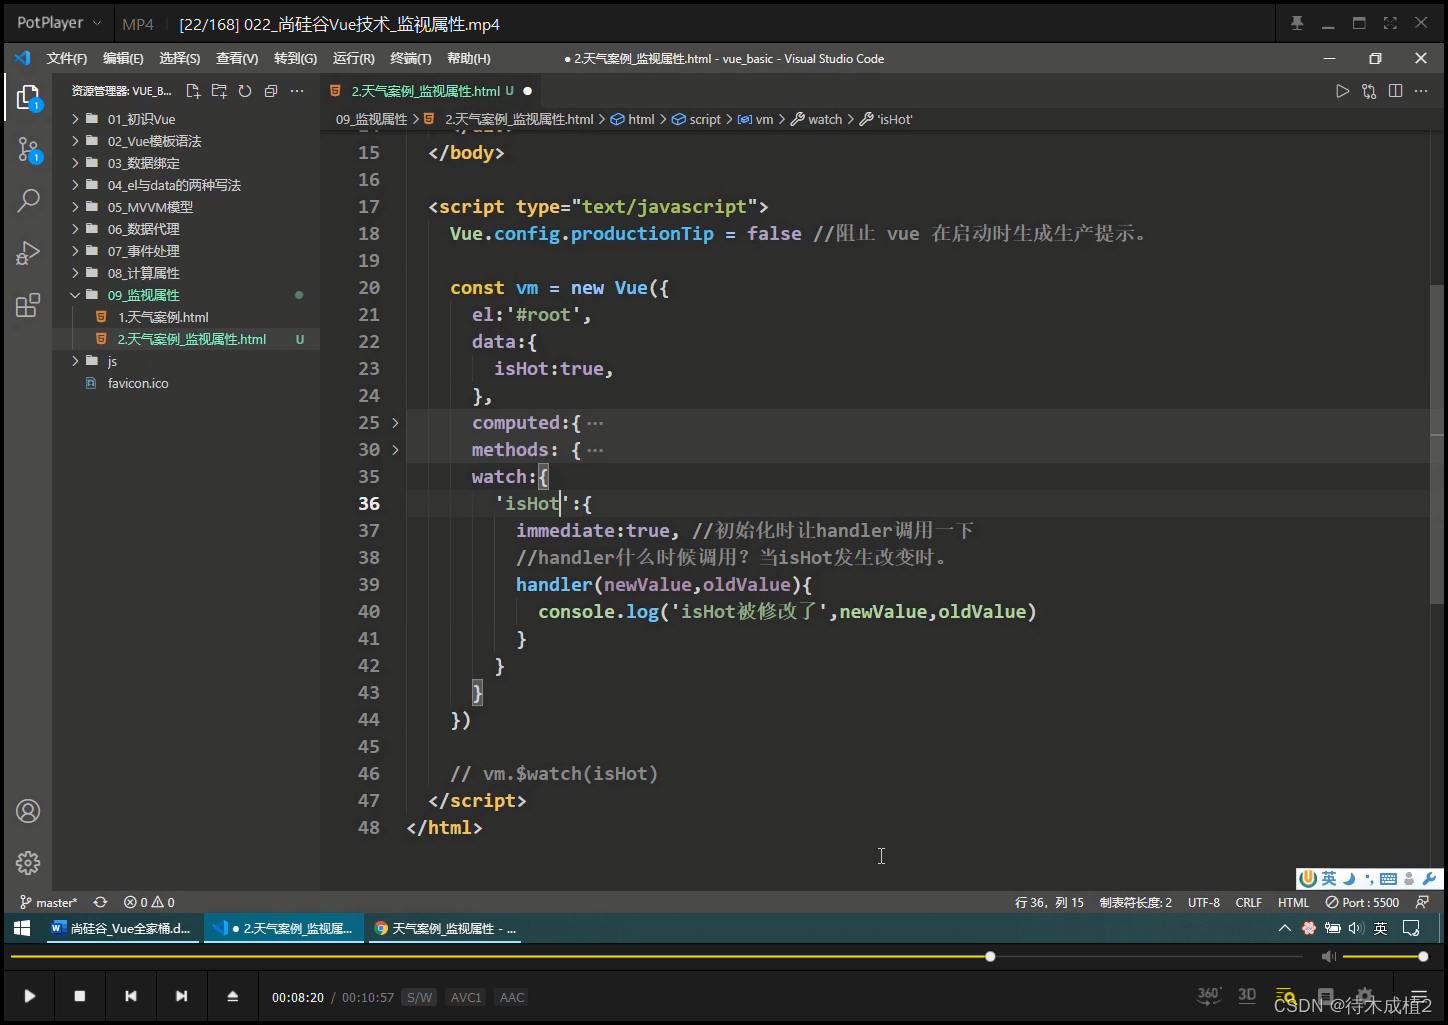
Task: Change the UTF-8 file encoding
Action: [1204, 902]
